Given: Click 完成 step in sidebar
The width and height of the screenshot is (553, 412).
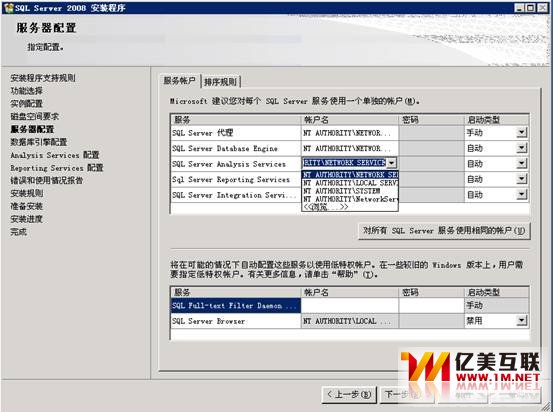Looking at the screenshot, I should pos(18,232).
